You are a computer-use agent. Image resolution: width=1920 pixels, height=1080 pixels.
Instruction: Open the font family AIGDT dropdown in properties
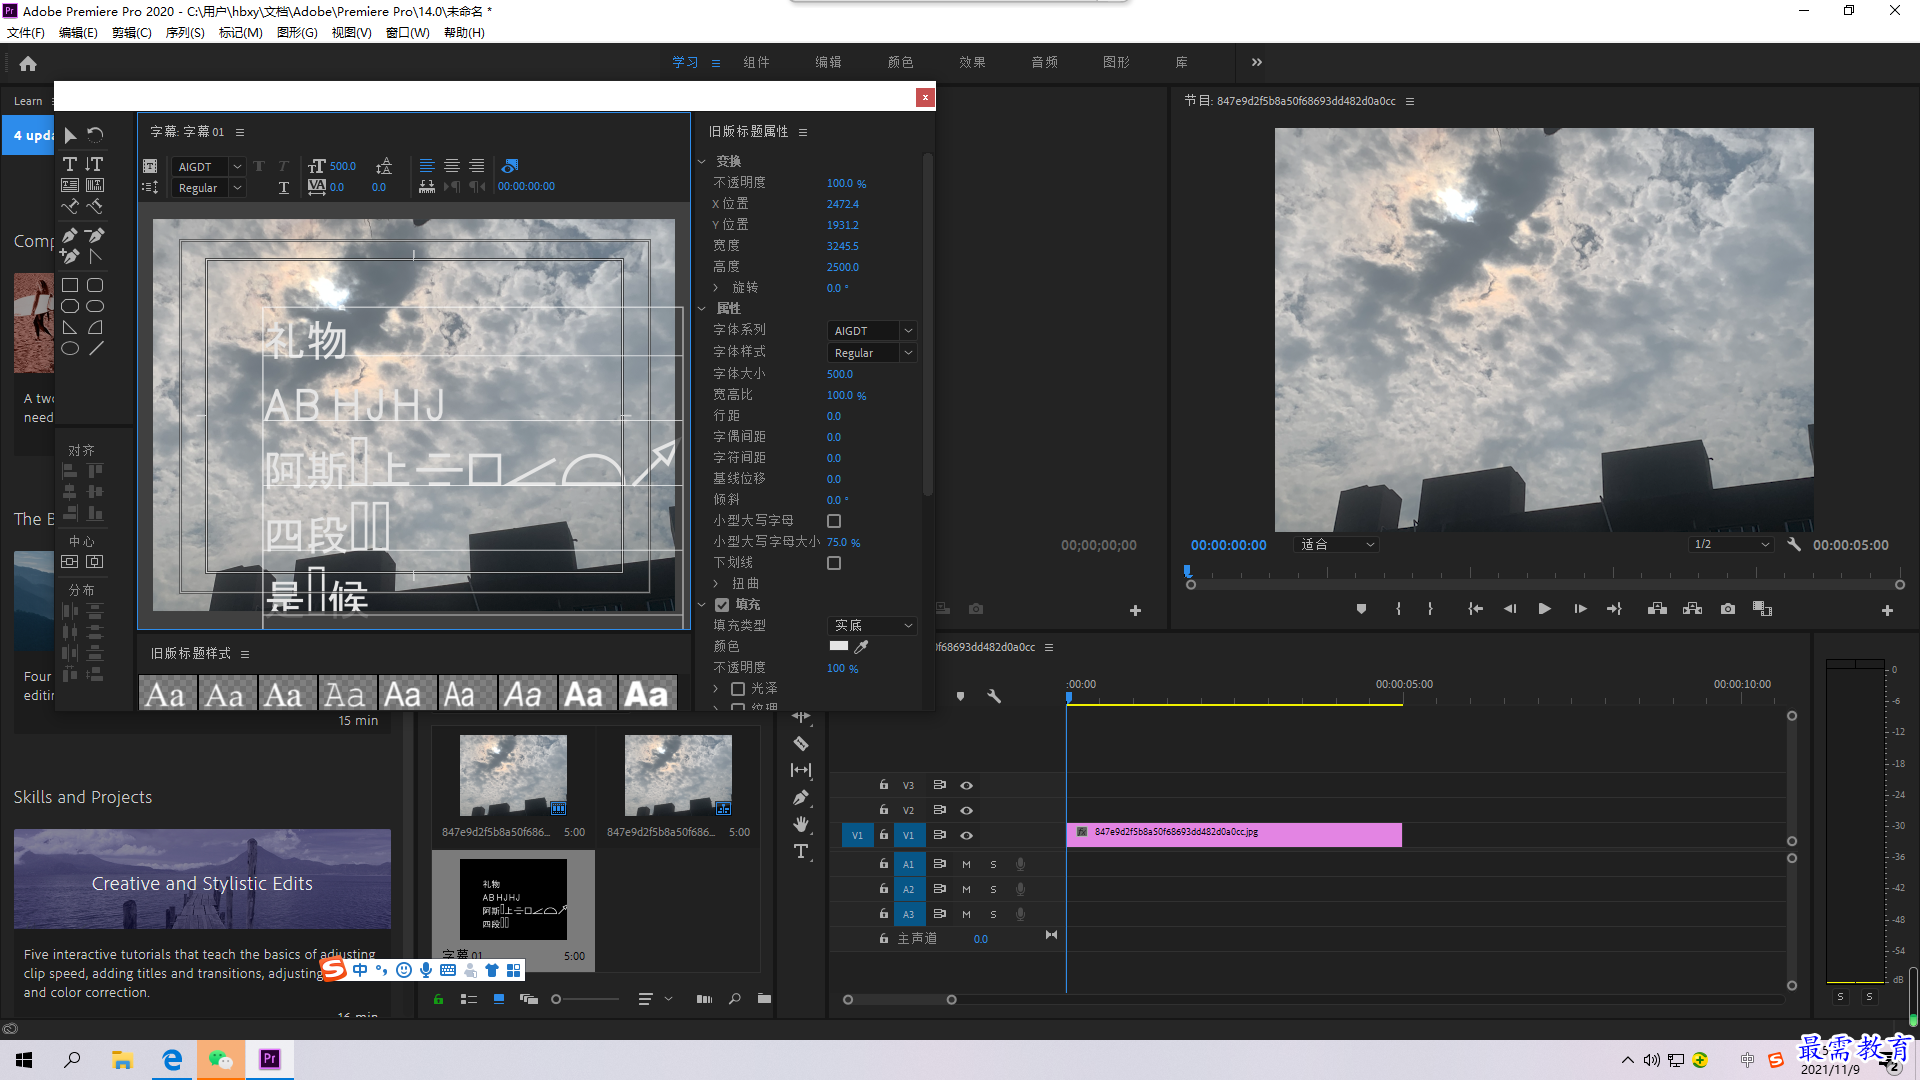[x=872, y=331]
